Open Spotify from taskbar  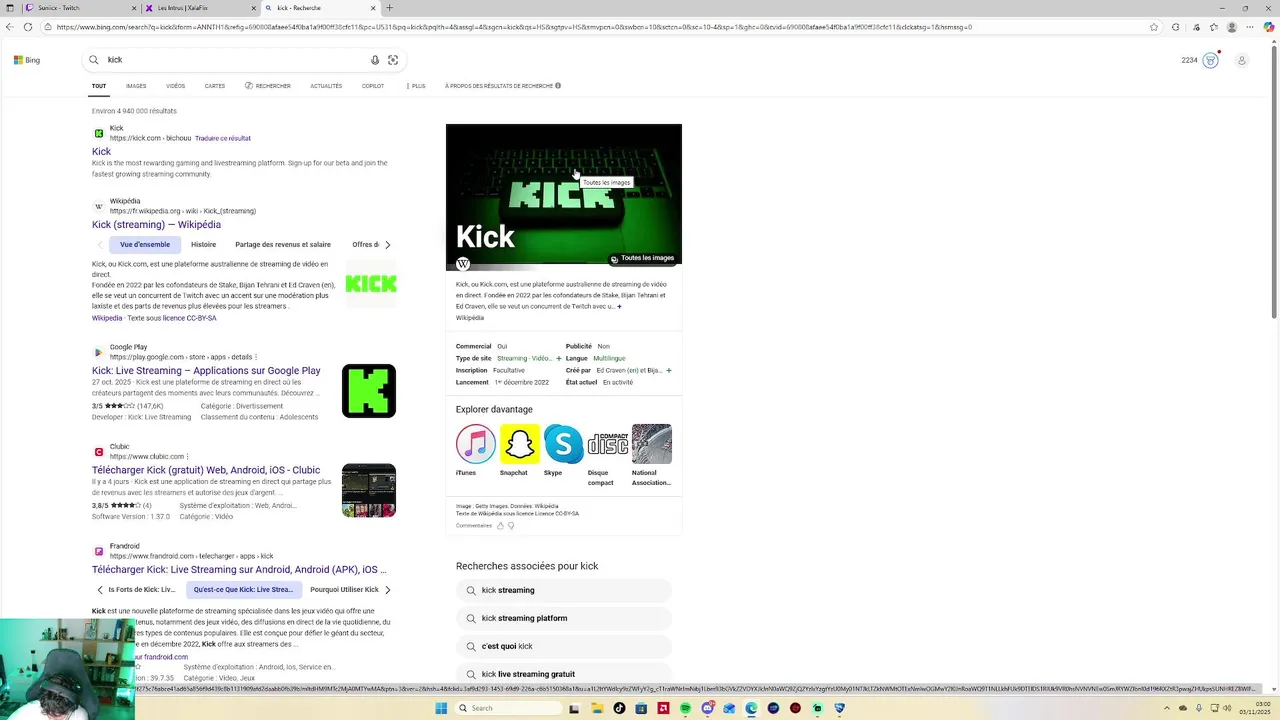point(685,708)
